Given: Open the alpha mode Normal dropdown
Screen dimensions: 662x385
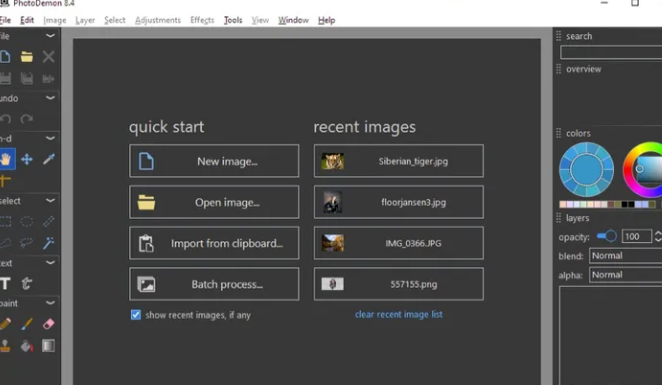Looking at the screenshot, I should tap(625, 275).
